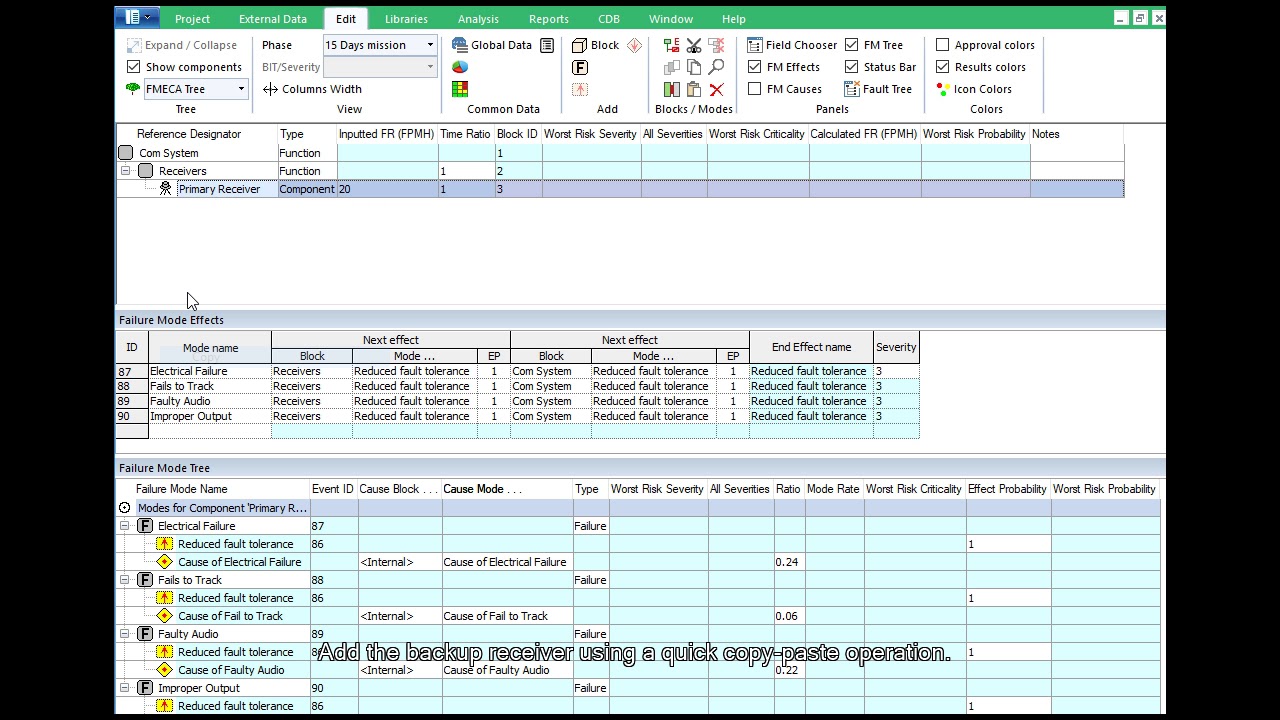
Task: Uncheck the Show components checkbox
Action: (134, 67)
